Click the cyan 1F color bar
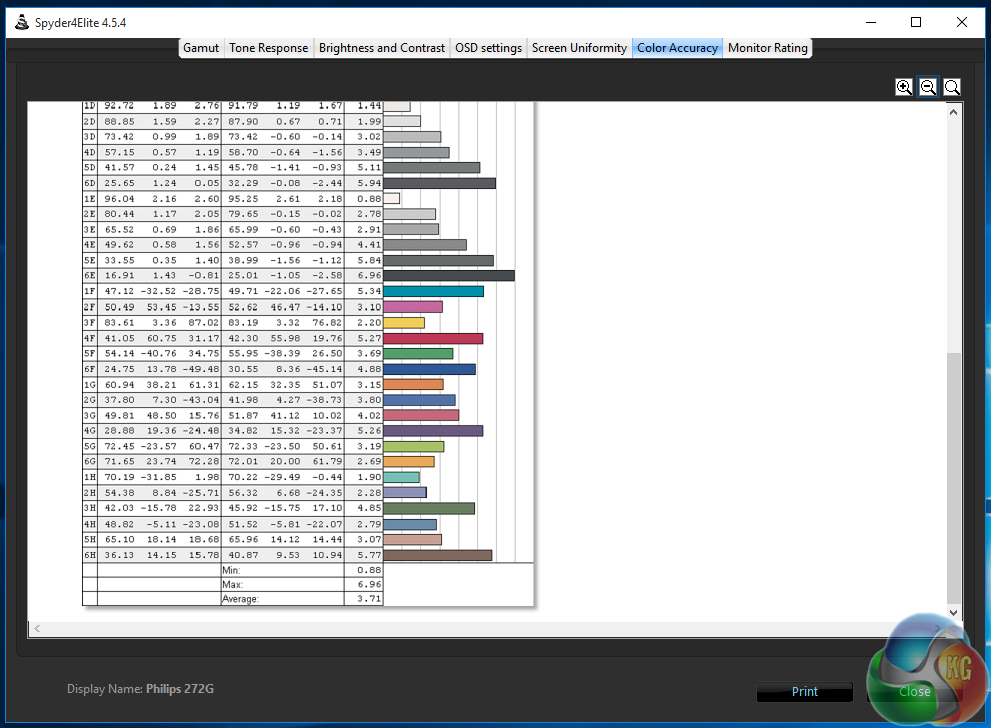Viewport: 991px width, 728px height. [433, 291]
